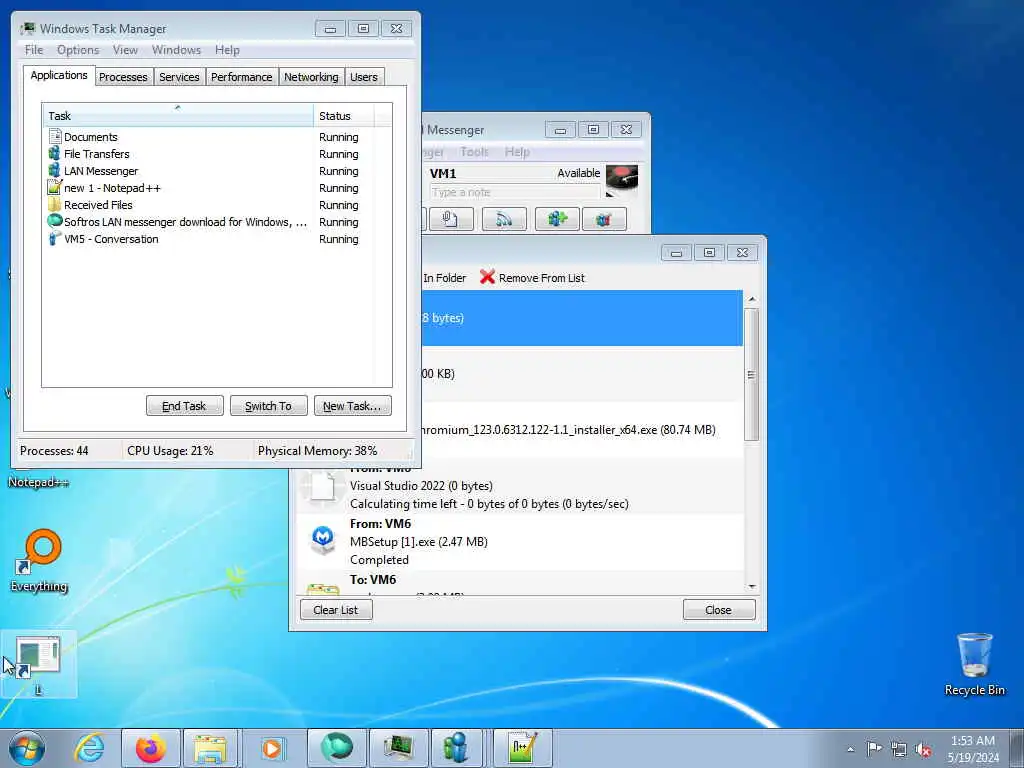
Task: Sort by the Status column header
Action: coord(344,116)
